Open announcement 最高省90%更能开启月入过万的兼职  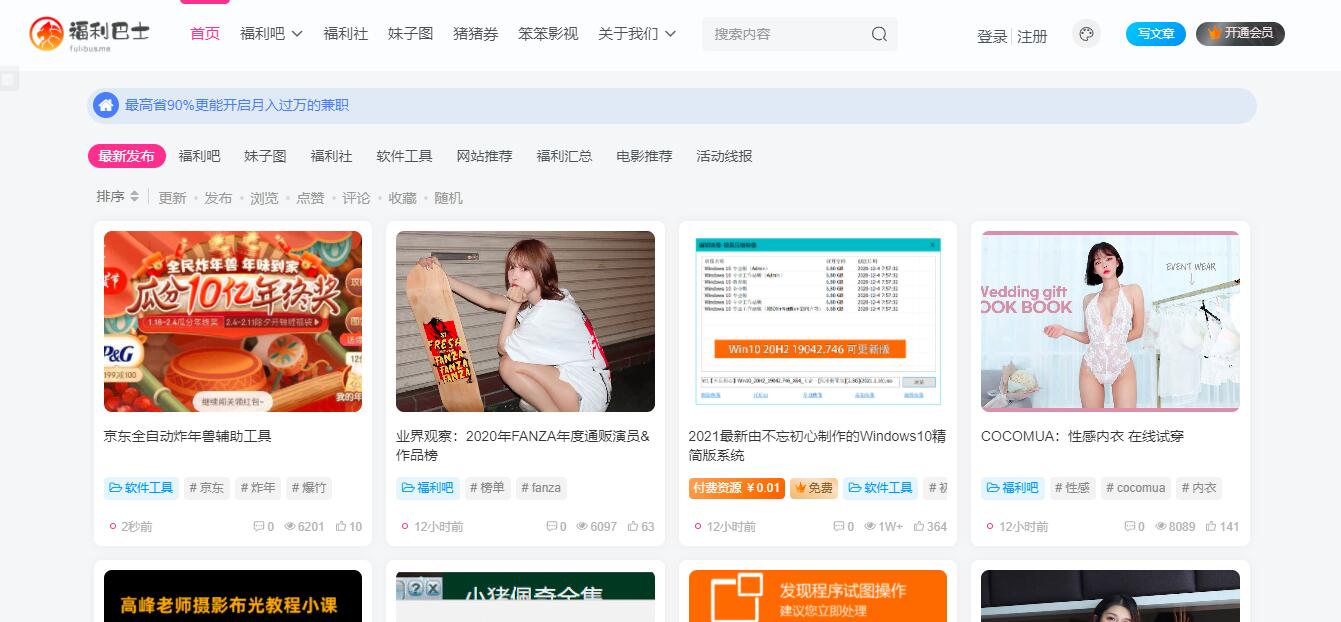click(237, 105)
